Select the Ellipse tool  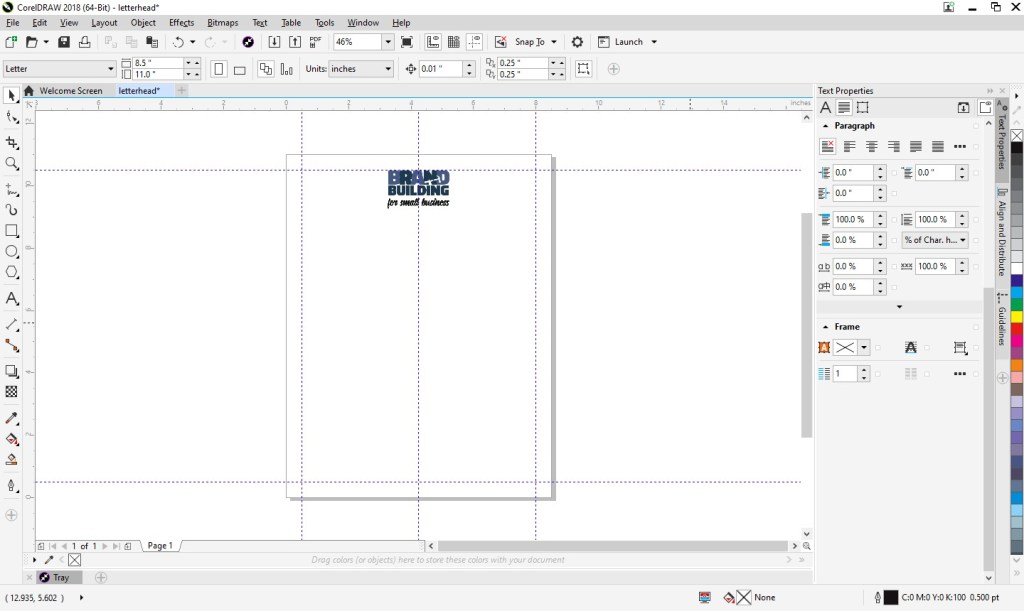point(12,252)
